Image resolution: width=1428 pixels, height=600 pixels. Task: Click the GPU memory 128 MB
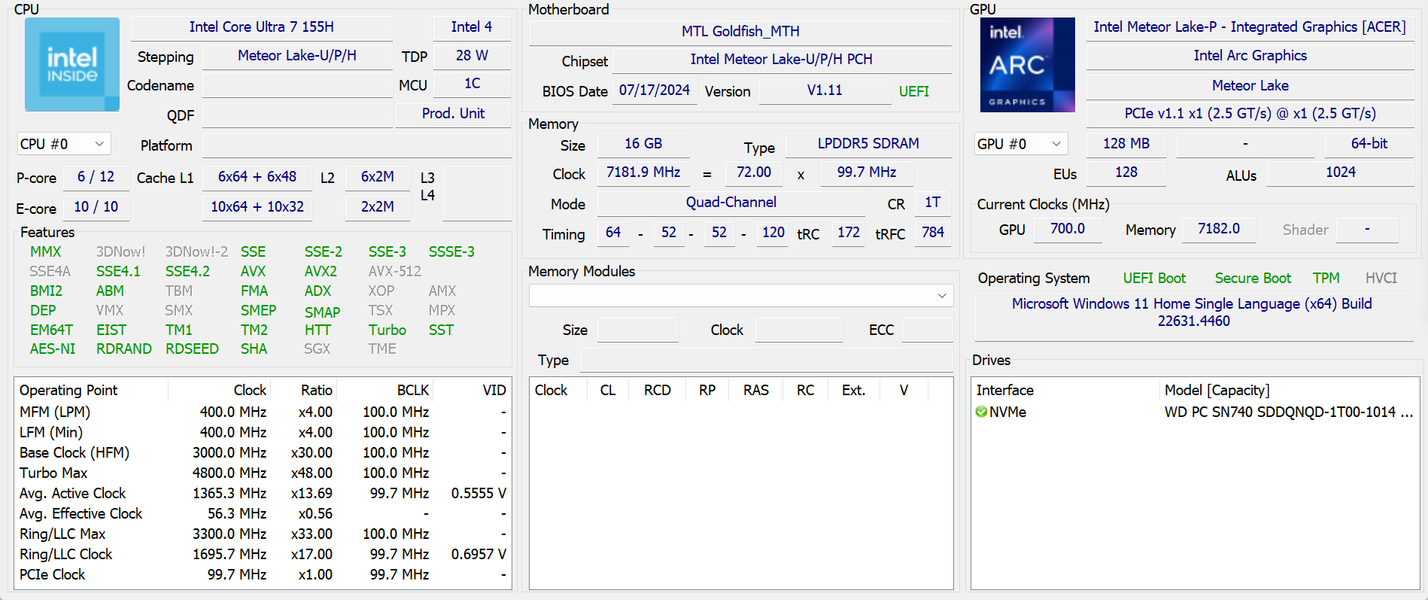1126,144
